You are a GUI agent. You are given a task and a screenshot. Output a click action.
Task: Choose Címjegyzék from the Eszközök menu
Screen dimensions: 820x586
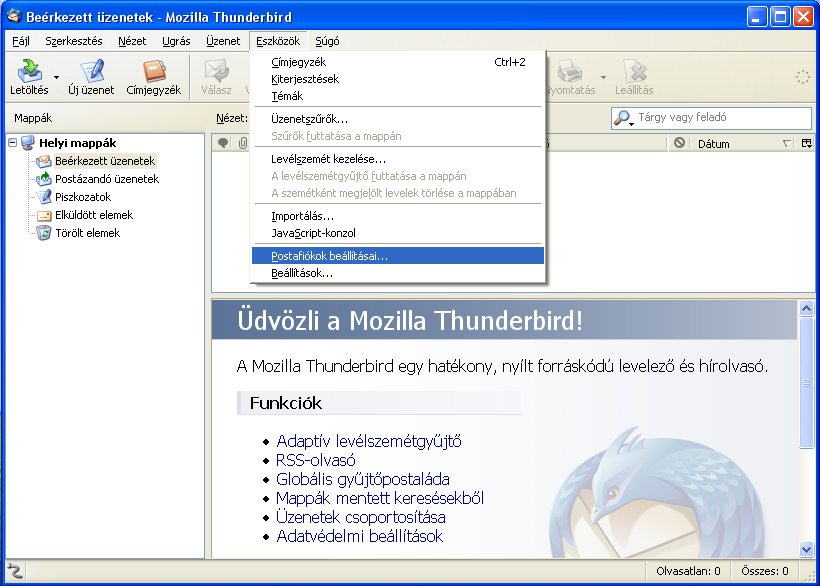coord(398,62)
